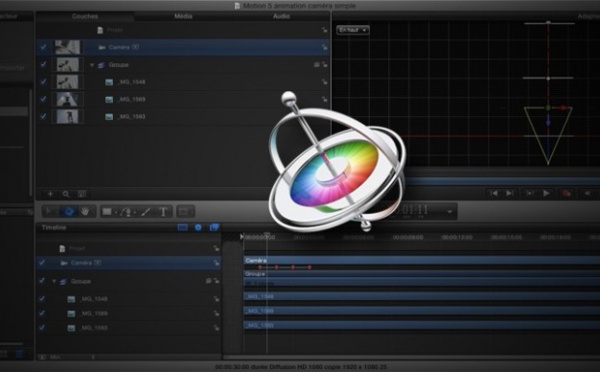Click the Timeline horizontal scrollbar
600x372 pixels.
(x=411, y=357)
